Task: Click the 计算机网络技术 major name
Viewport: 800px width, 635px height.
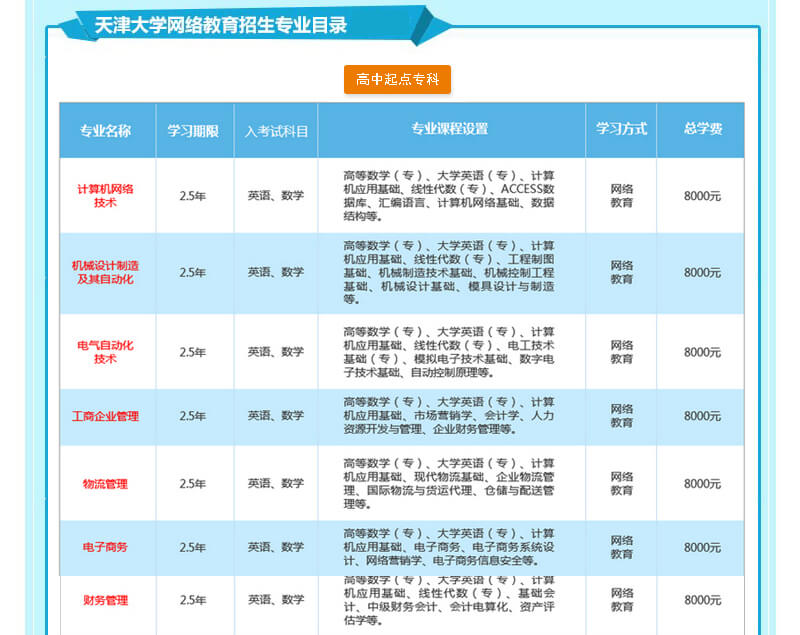Action: 106,196
